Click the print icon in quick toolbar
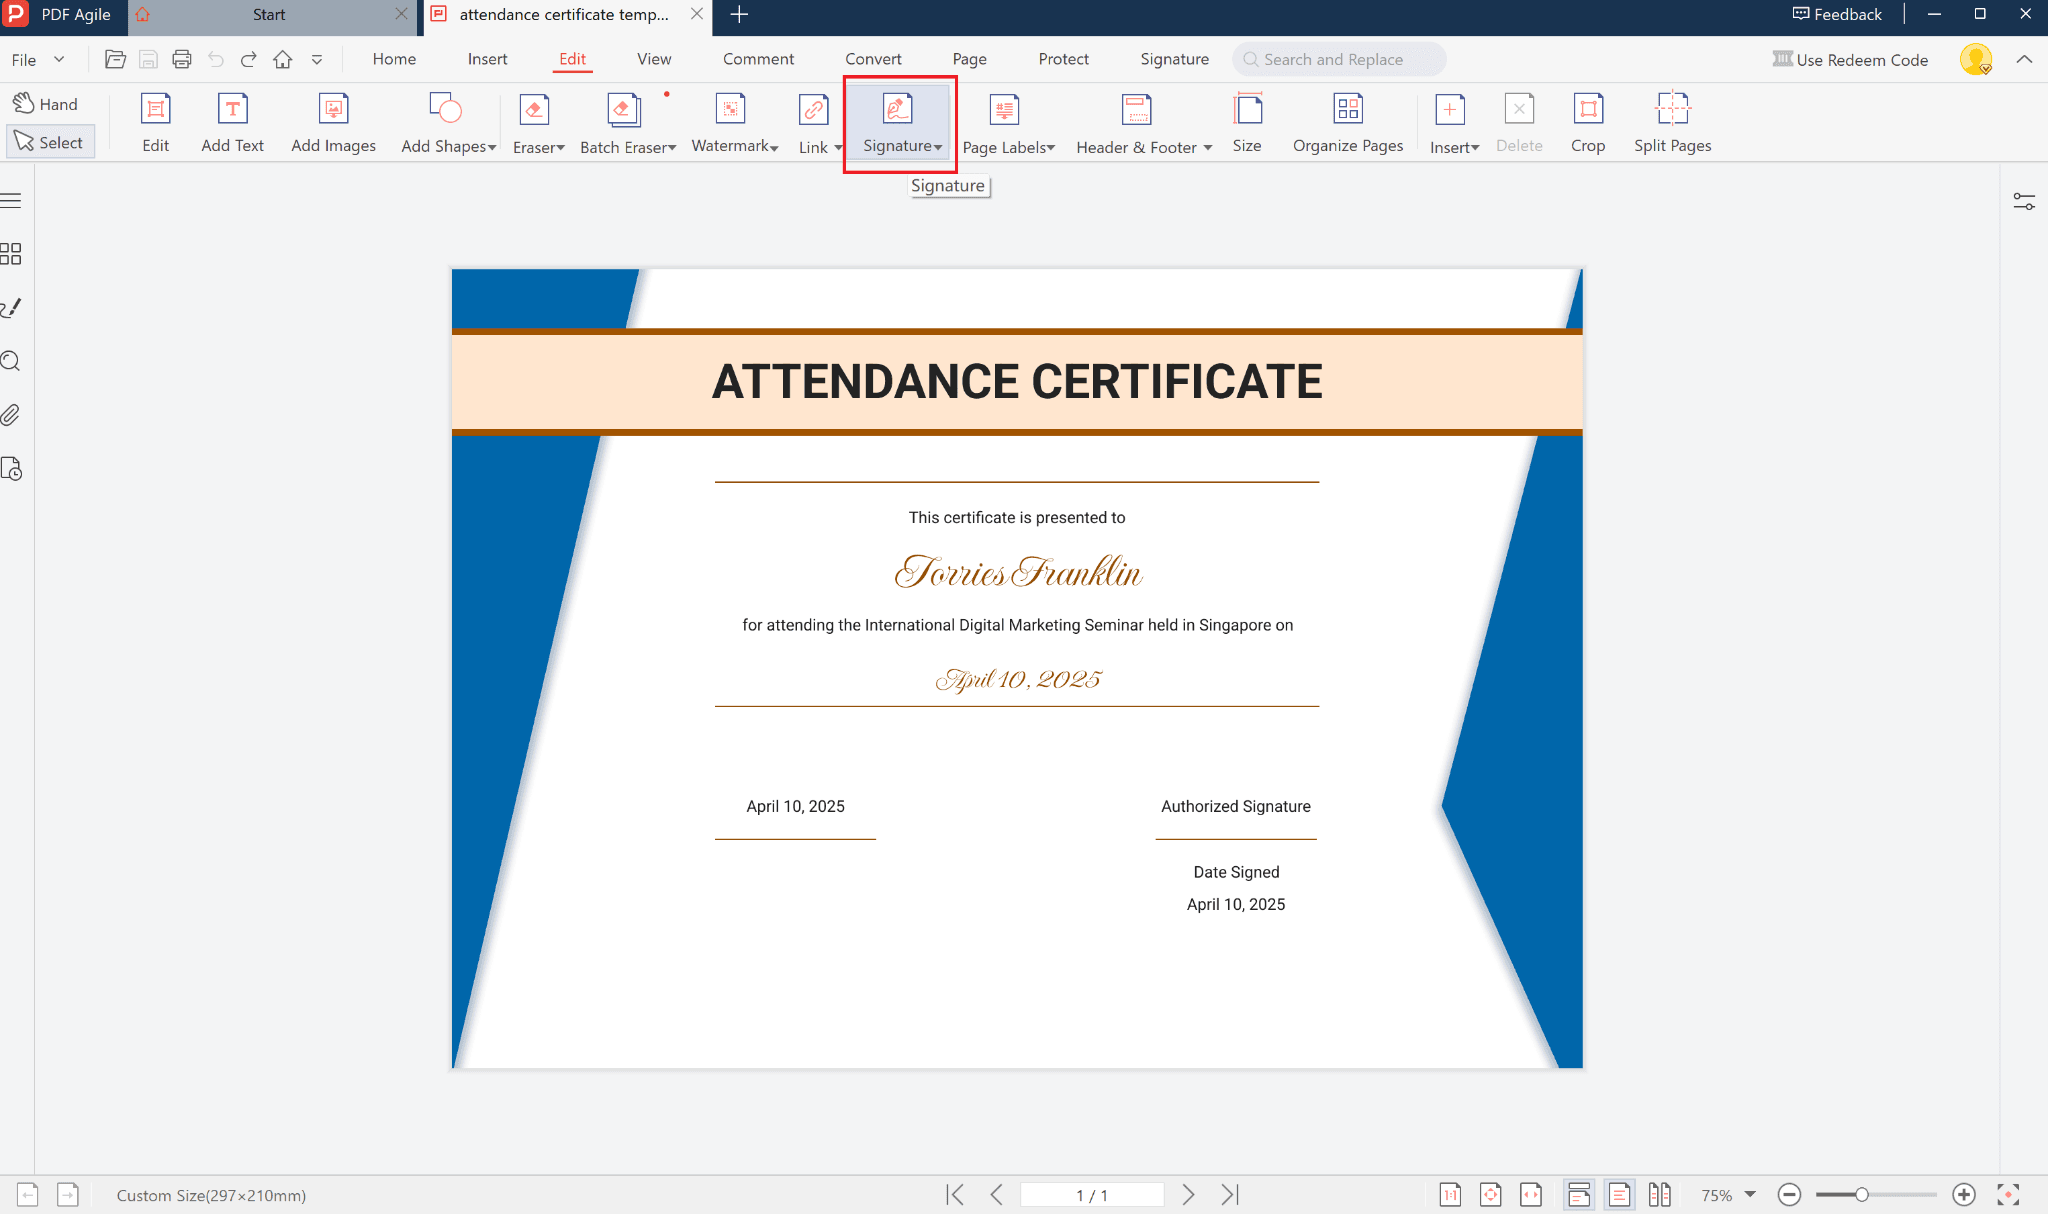Image resolution: width=2048 pixels, height=1214 pixels. click(182, 59)
